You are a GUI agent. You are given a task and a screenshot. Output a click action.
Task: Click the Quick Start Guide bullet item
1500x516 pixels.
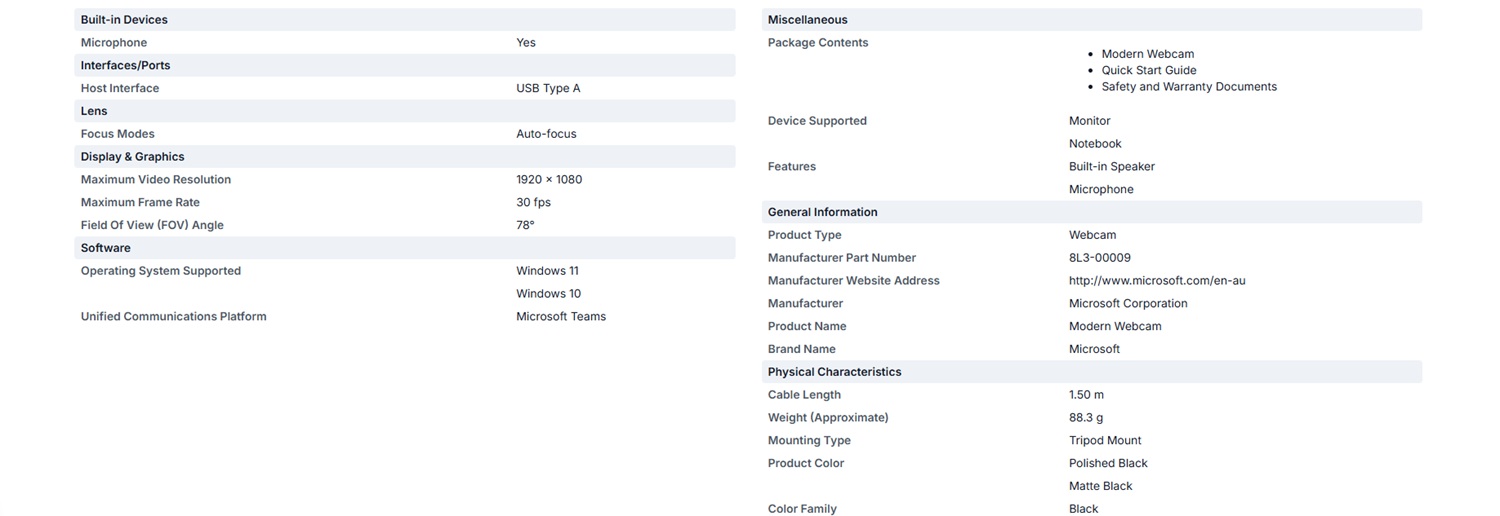[1148, 70]
